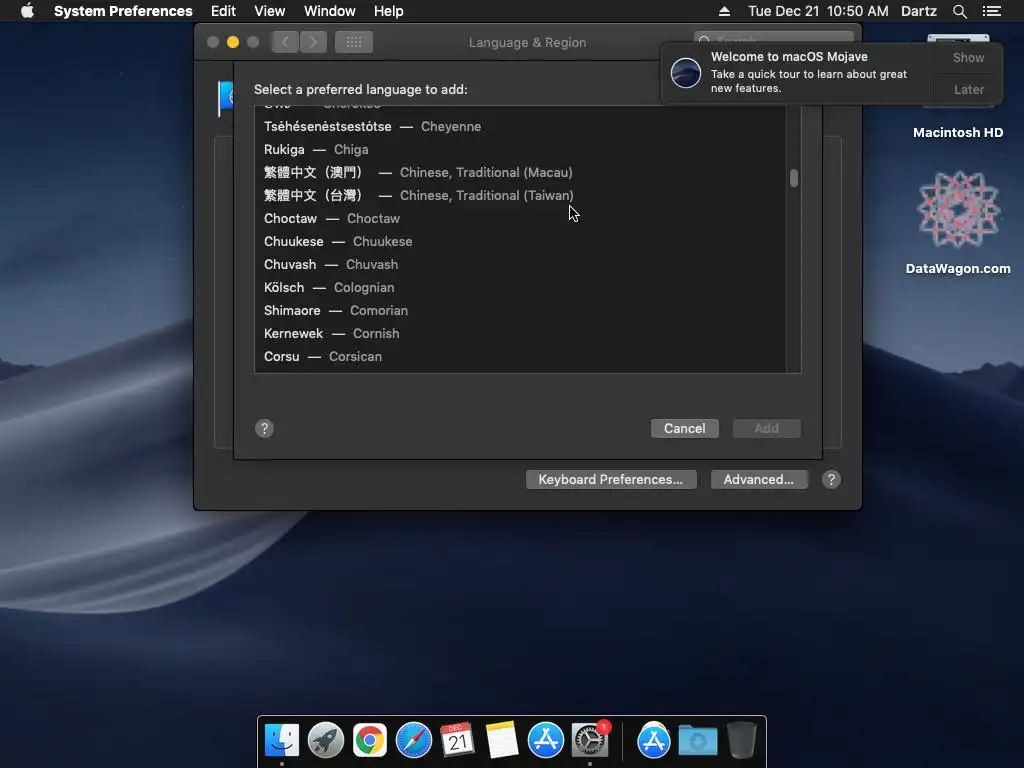Click Later on the Mojave notification
1024x768 pixels.
[968, 89]
